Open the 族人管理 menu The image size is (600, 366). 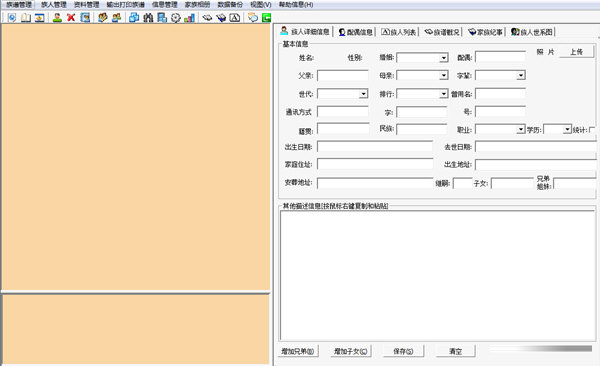[54, 5]
